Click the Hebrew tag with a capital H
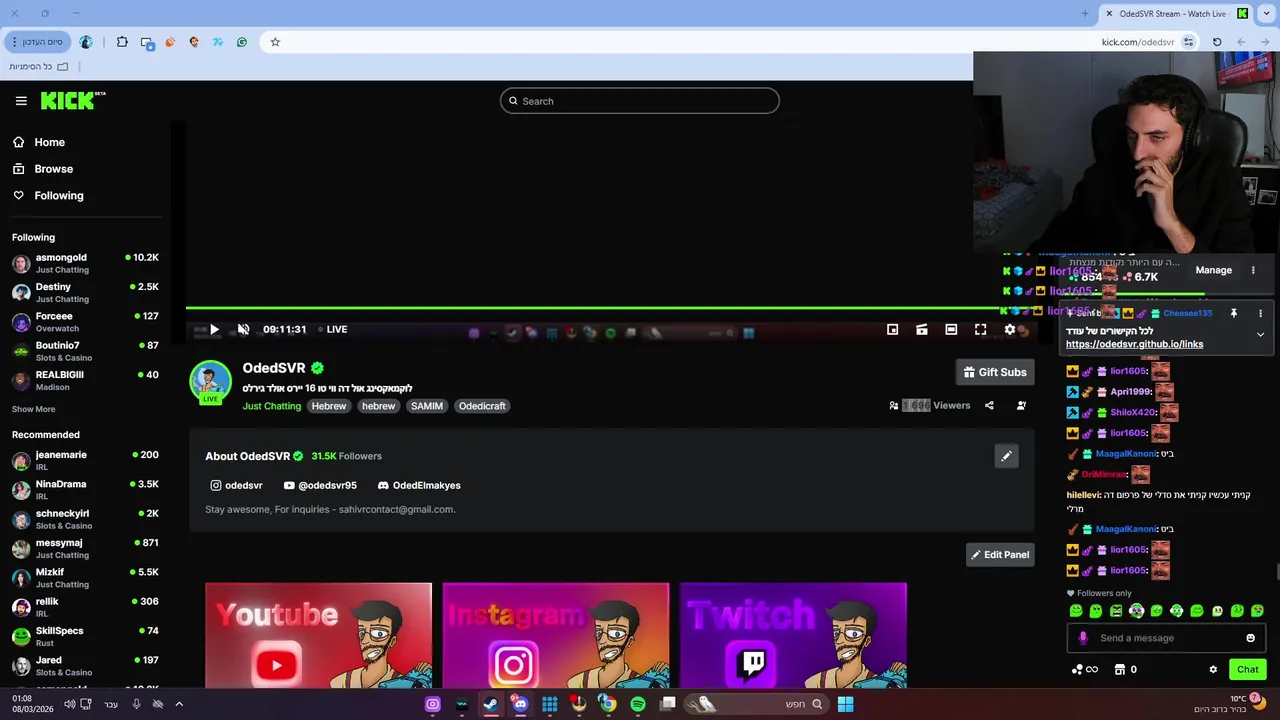 (329, 406)
